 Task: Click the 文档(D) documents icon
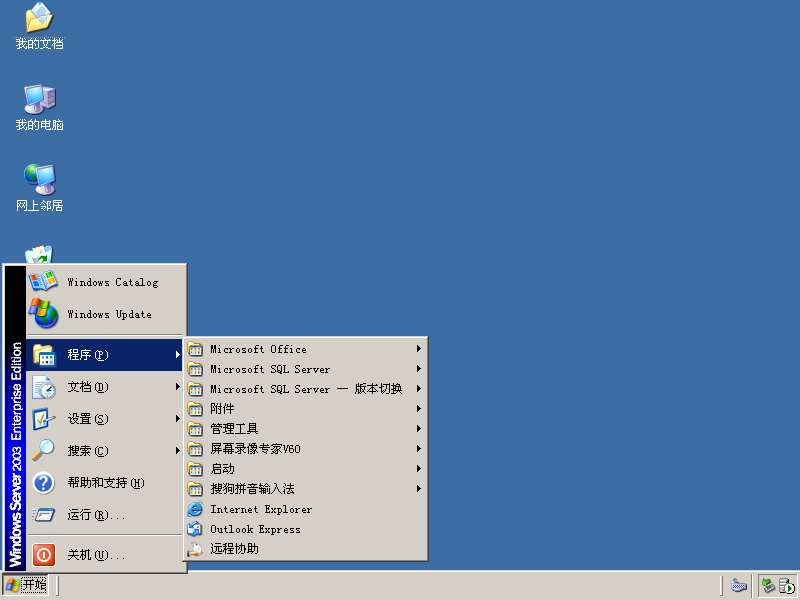click(44, 387)
